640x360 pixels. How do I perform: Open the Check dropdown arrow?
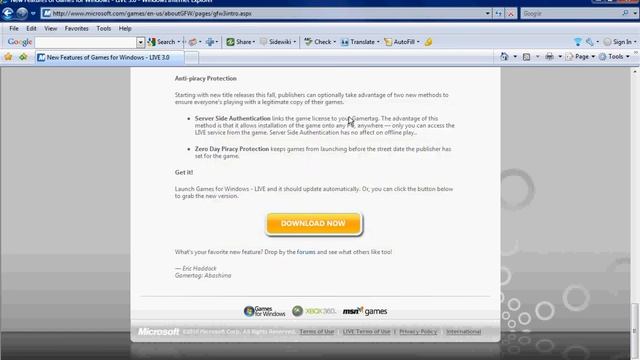tap(335, 42)
